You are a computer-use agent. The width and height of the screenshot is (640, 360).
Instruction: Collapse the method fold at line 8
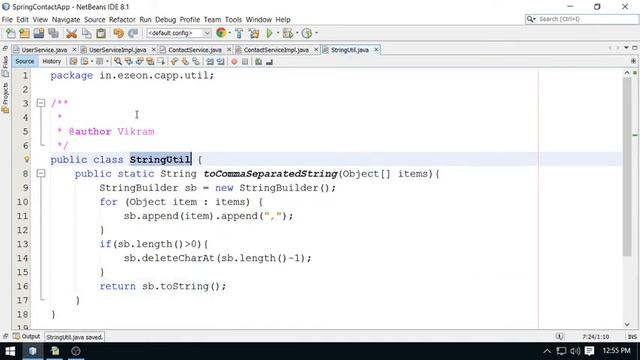(x=41, y=173)
